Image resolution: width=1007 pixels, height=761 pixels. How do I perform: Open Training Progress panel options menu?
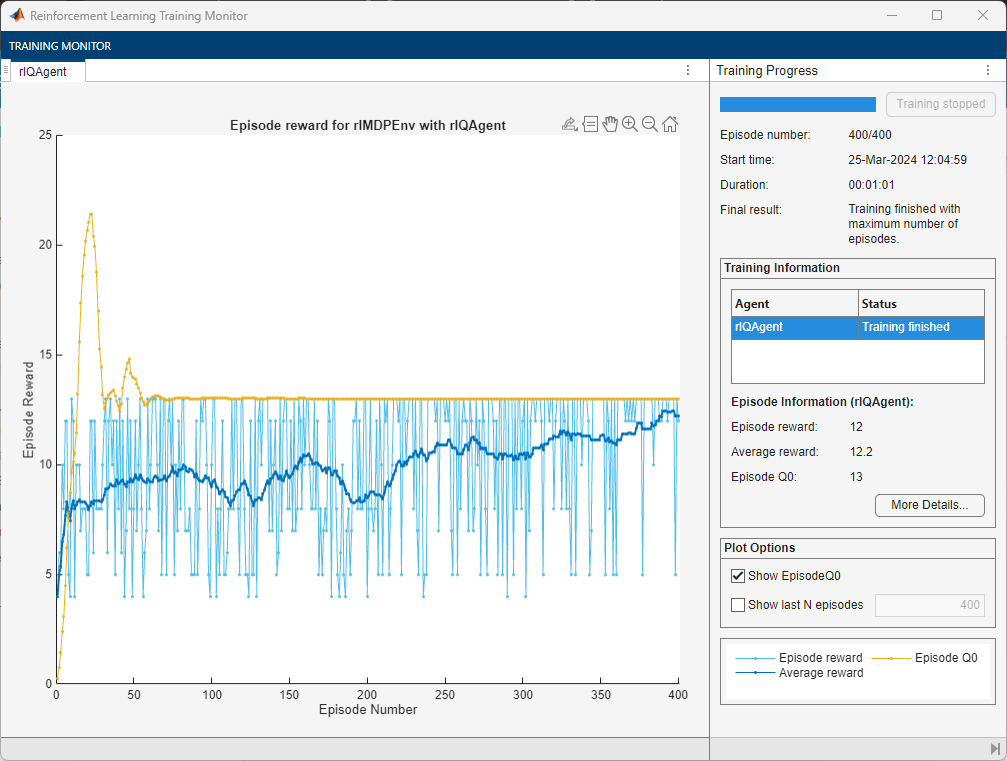point(987,71)
